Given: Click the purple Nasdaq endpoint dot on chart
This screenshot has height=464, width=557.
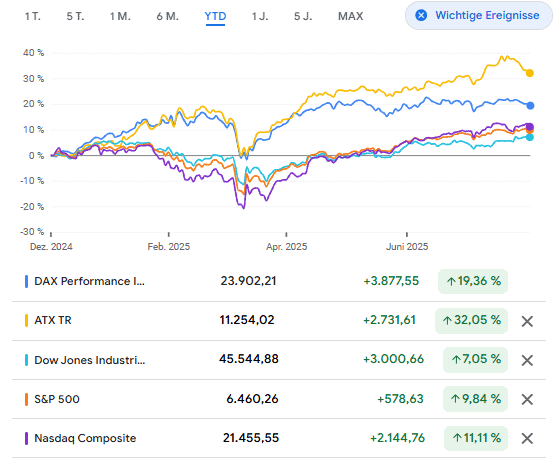Looking at the screenshot, I should [x=530, y=127].
